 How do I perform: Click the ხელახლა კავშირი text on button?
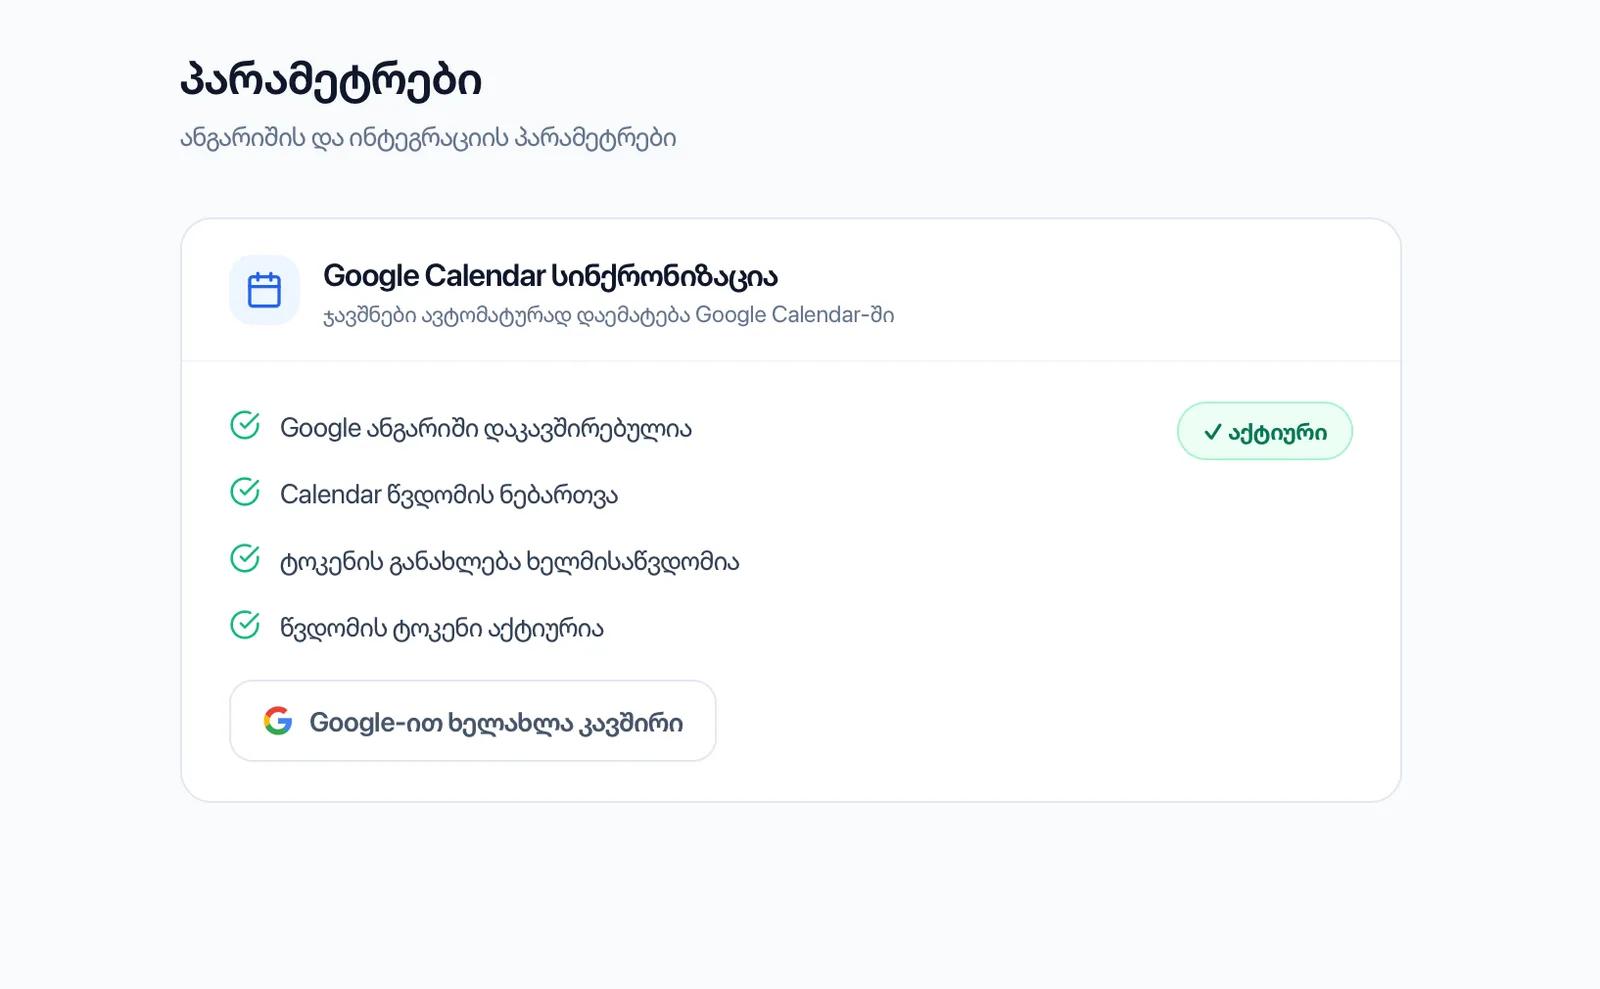pos(565,723)
